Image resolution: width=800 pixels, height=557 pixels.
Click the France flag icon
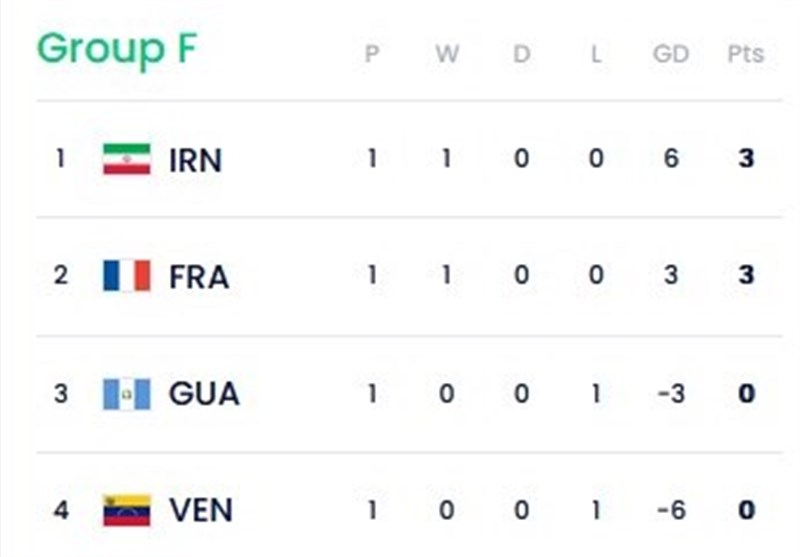tap(127, 276)
